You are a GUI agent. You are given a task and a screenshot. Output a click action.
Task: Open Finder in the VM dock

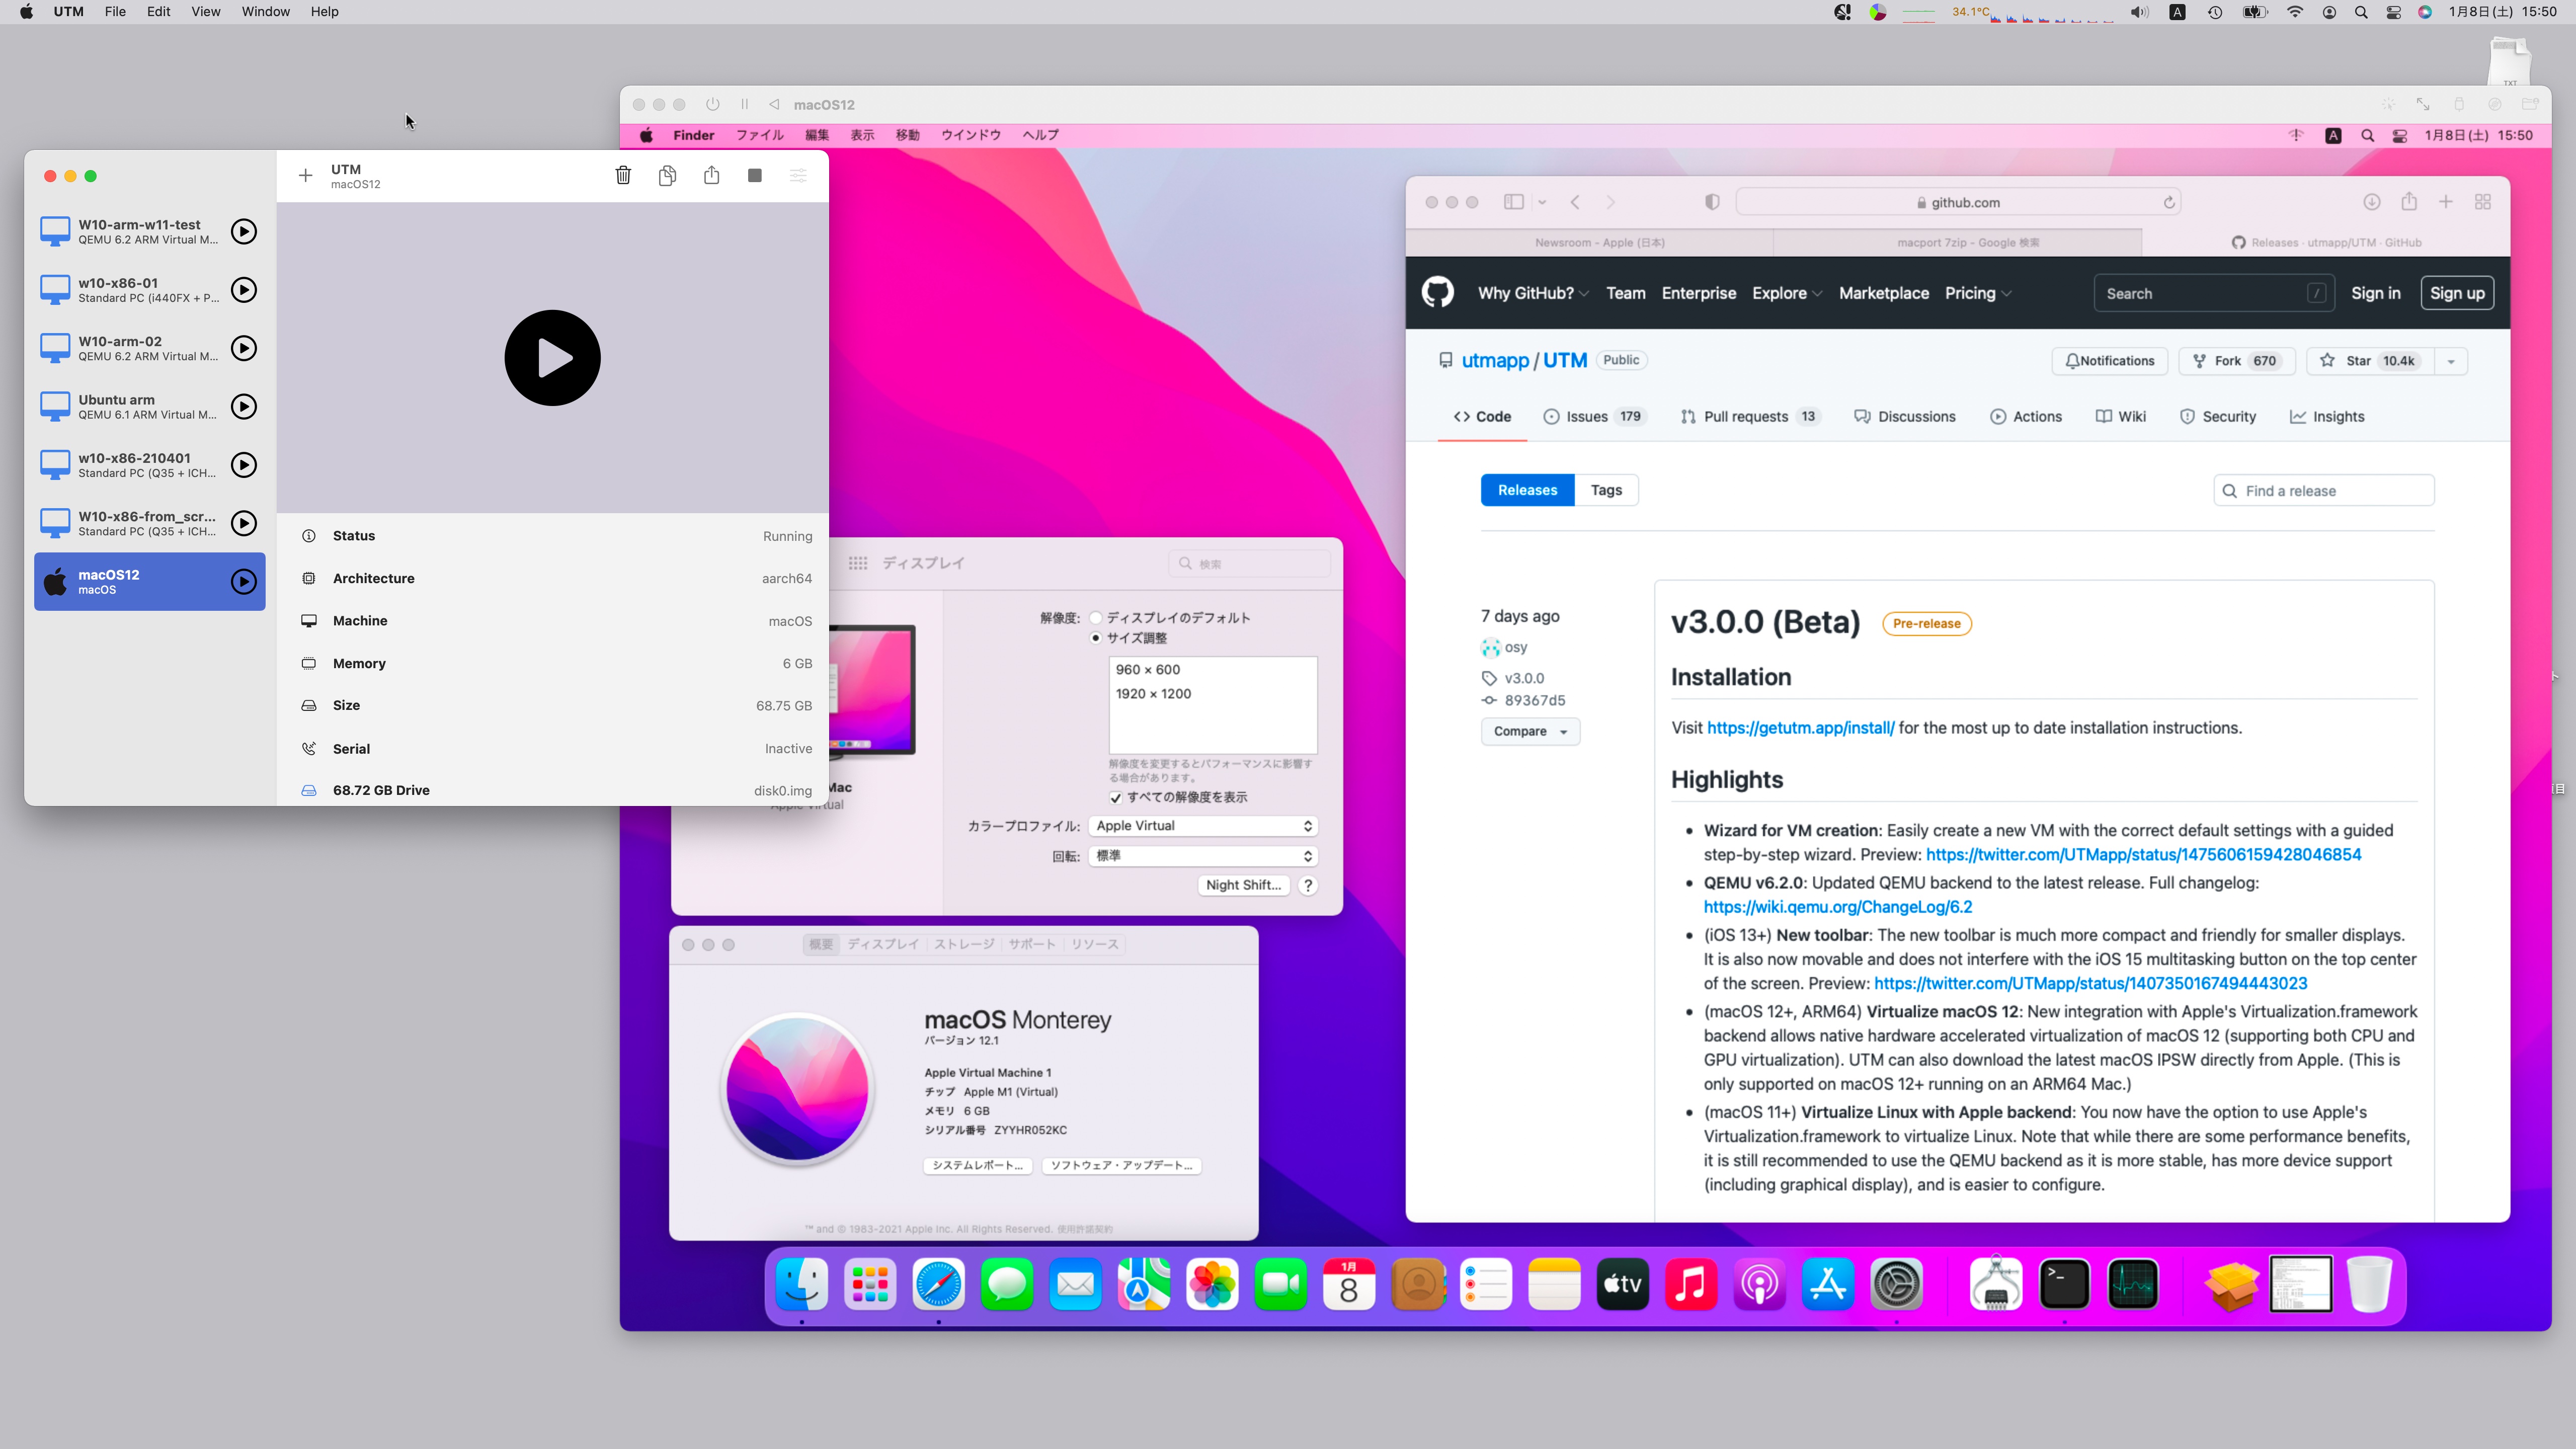(802, 1283)
